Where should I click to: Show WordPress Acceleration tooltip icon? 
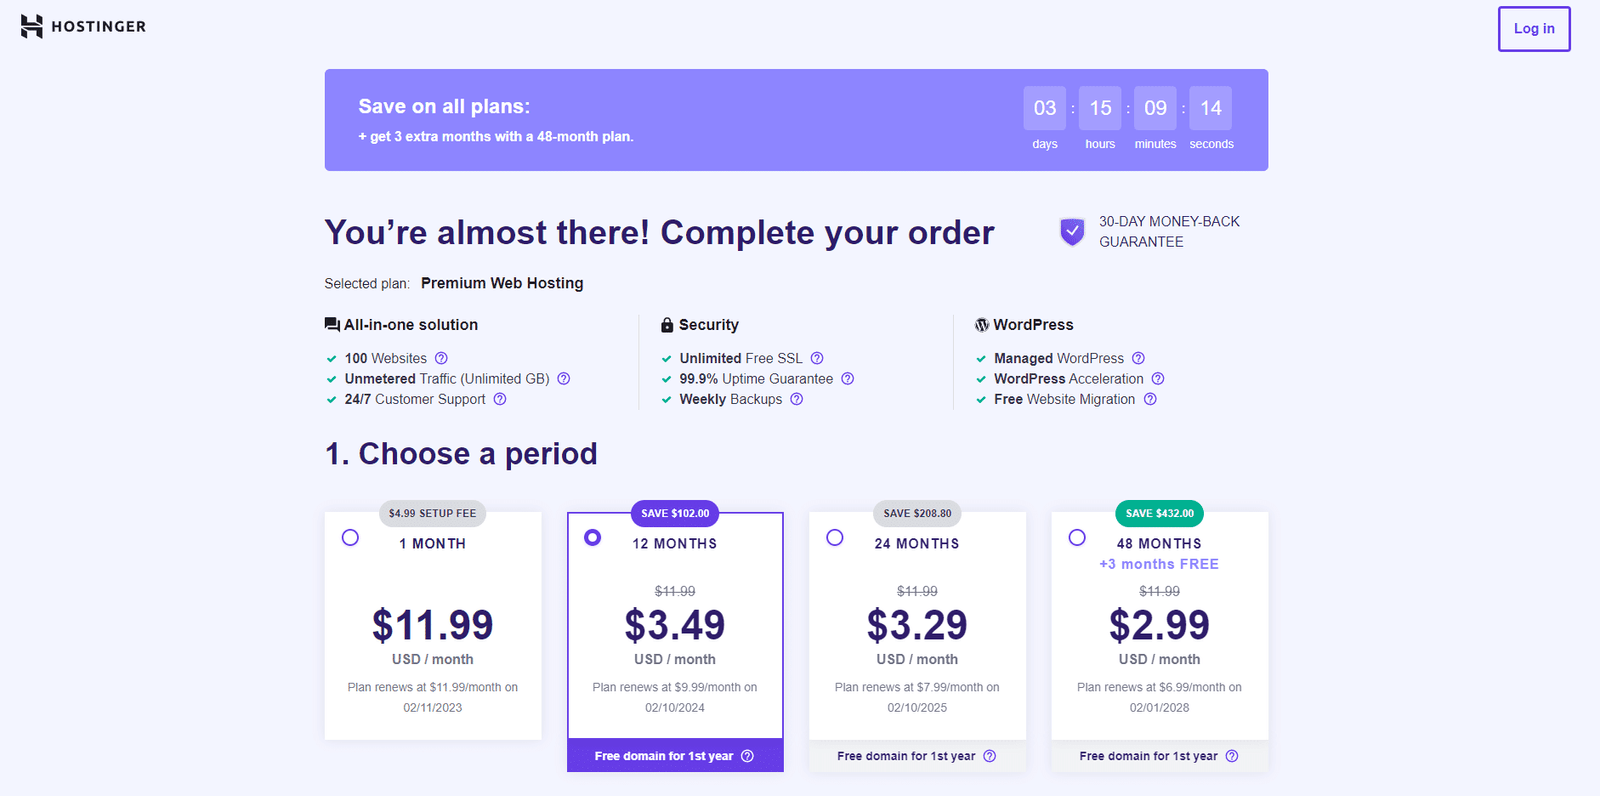click(x=1158, y=379)
